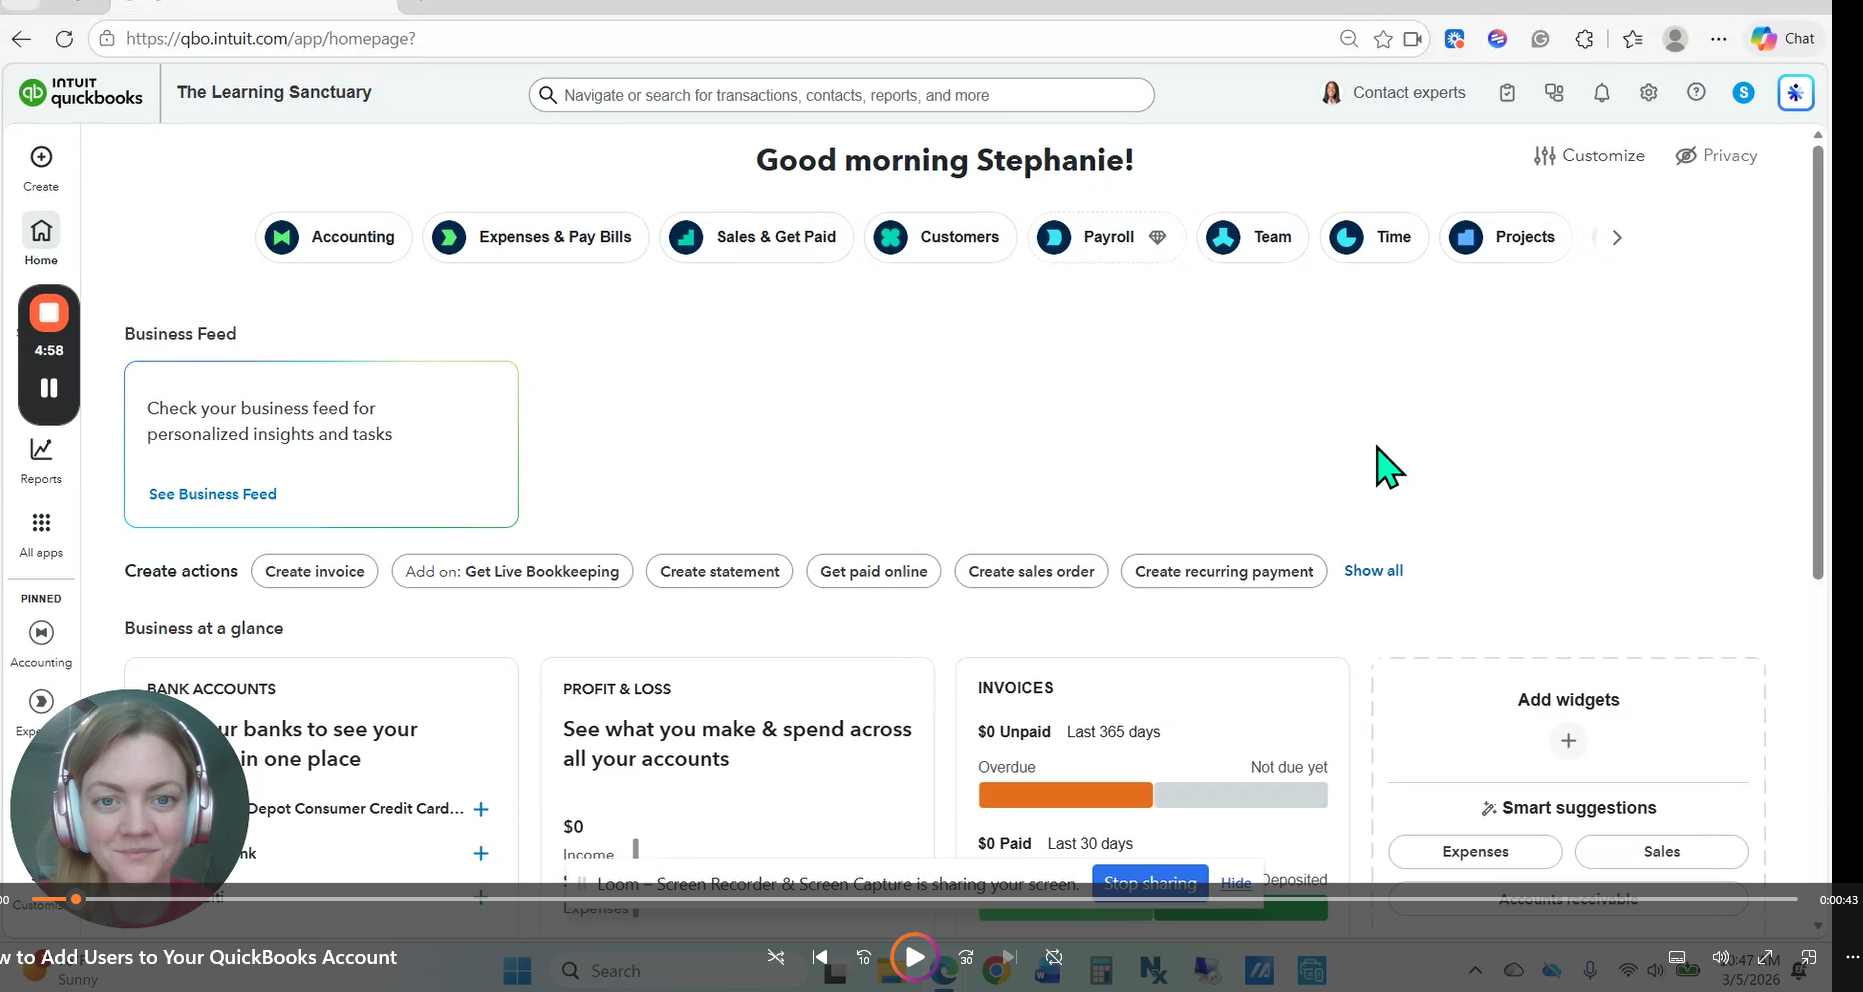Reload the page with refresh icon

pos(64,39)
